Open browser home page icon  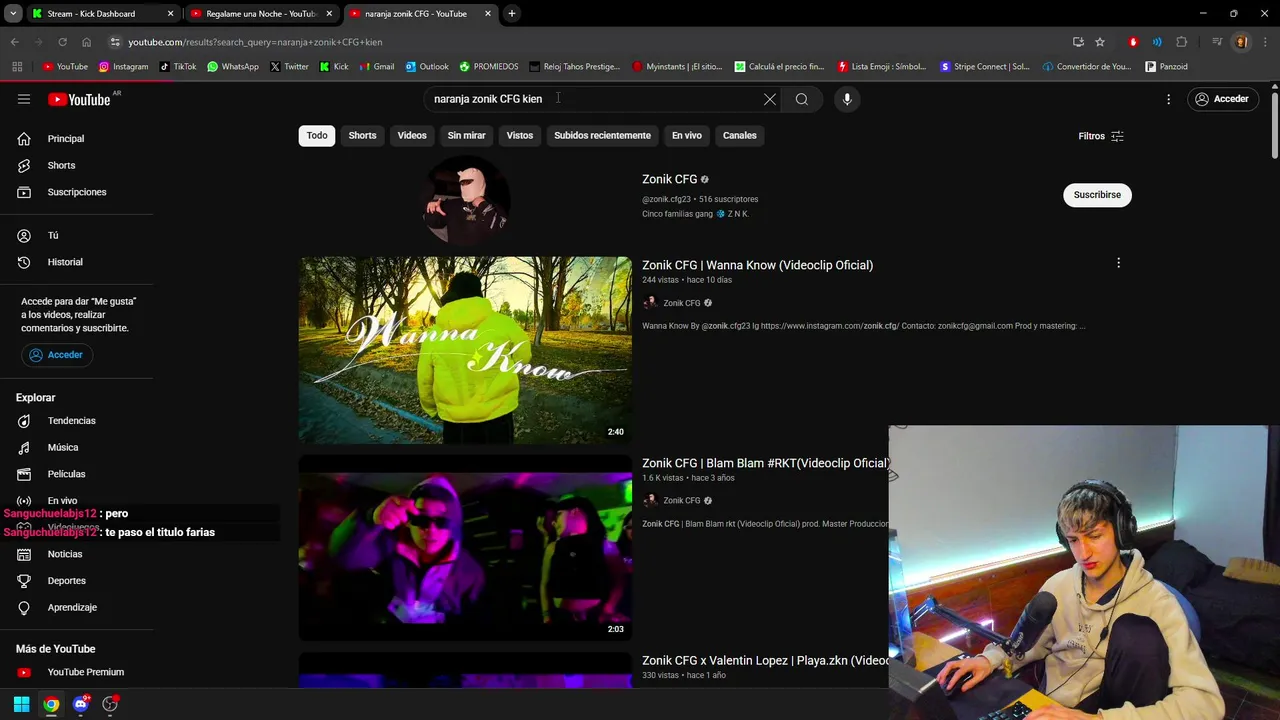tap(86, 42)
